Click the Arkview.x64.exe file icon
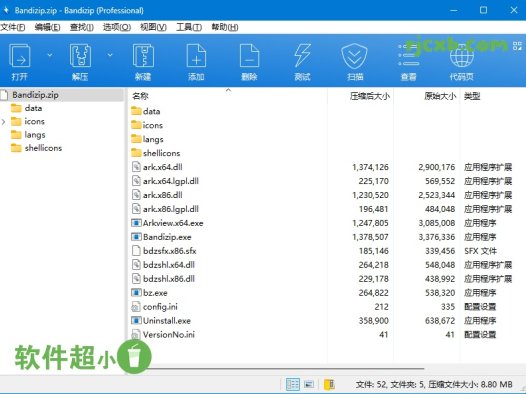This screenshot has height=394, width=526. pyautogui.click(x=136, y=223)
